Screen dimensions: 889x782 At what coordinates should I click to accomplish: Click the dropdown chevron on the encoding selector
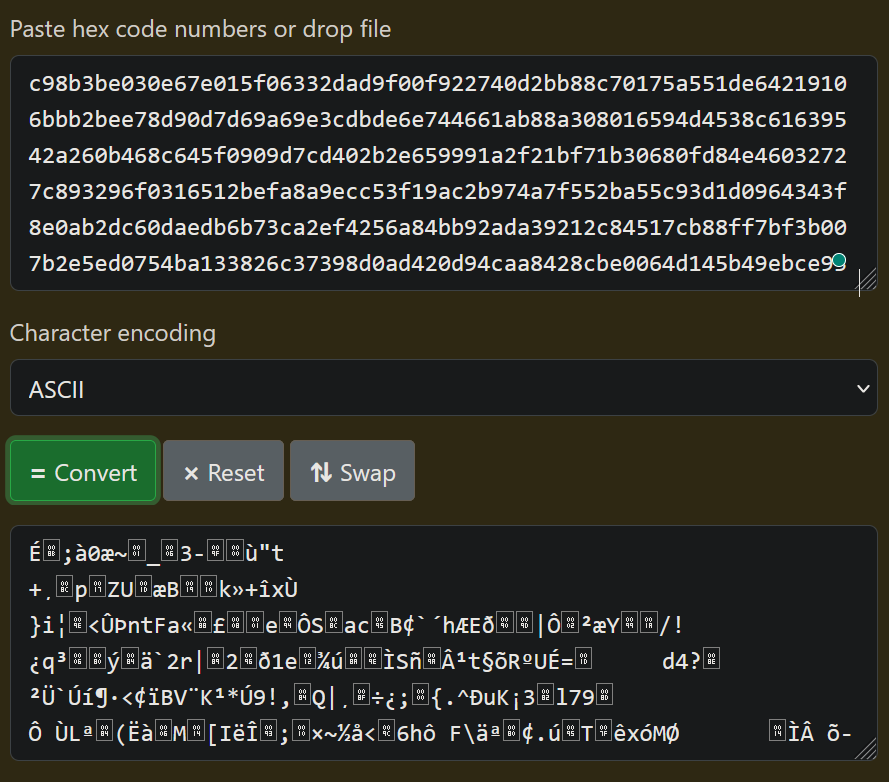coord(864,388)
